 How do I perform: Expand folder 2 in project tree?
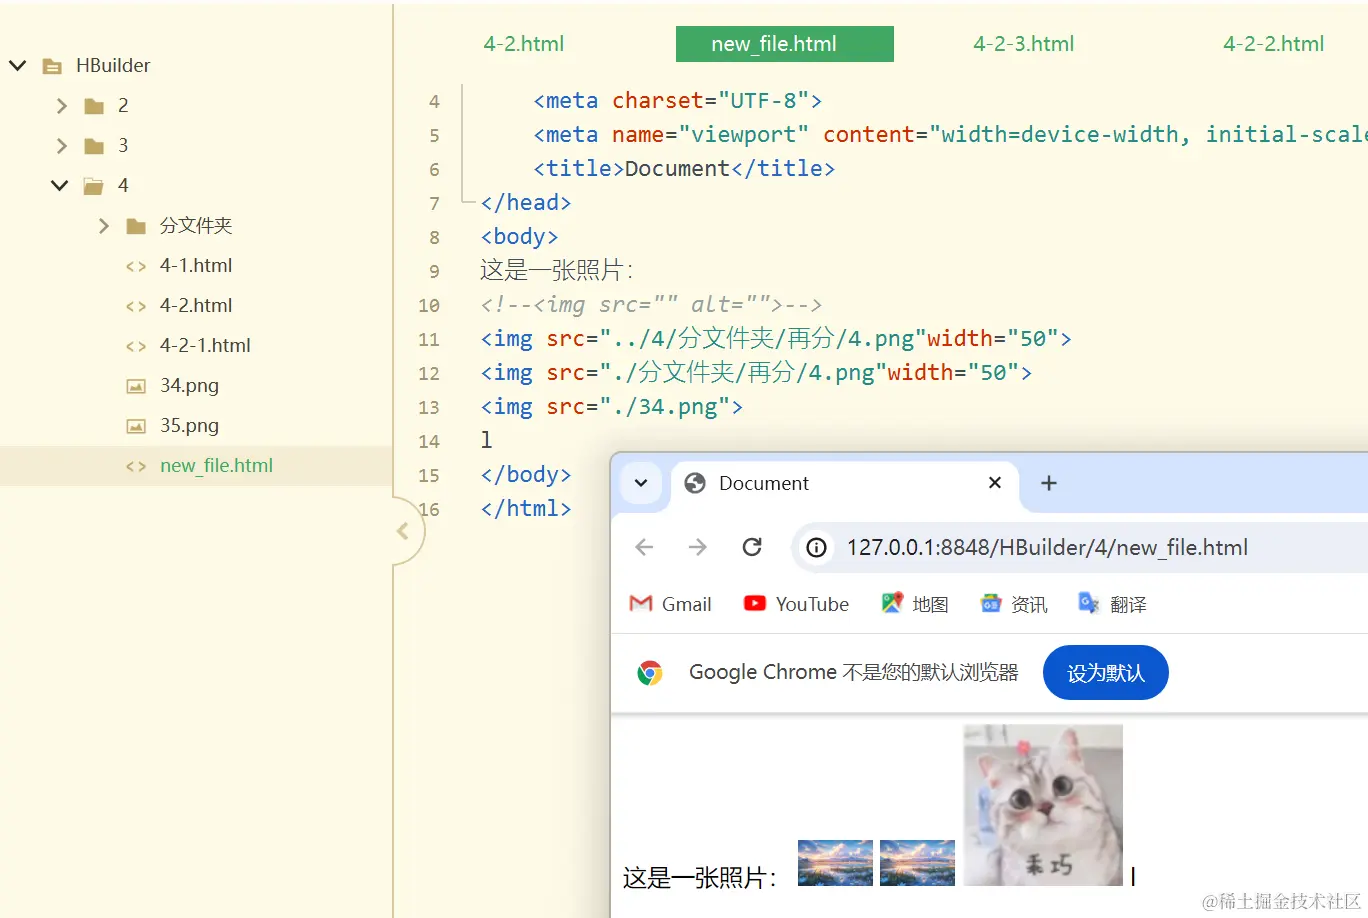point(61,106)
